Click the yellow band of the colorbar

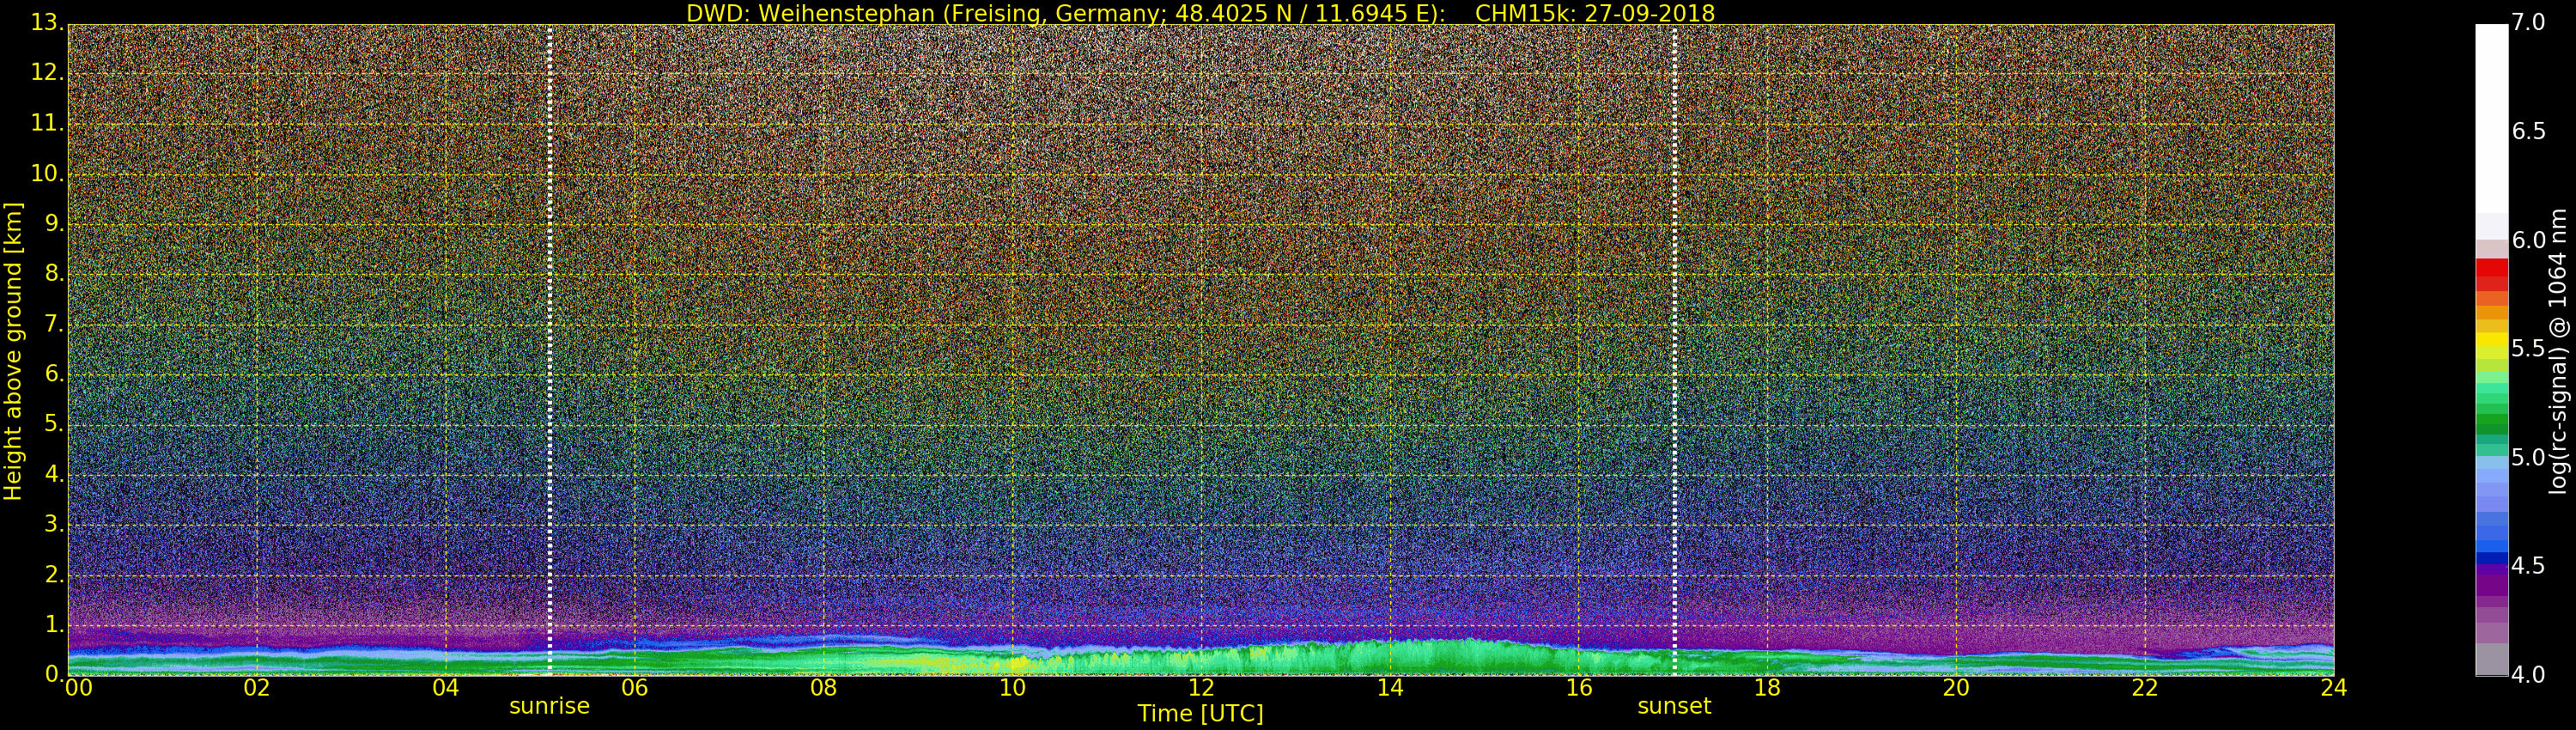click(x=2492, y=340)
